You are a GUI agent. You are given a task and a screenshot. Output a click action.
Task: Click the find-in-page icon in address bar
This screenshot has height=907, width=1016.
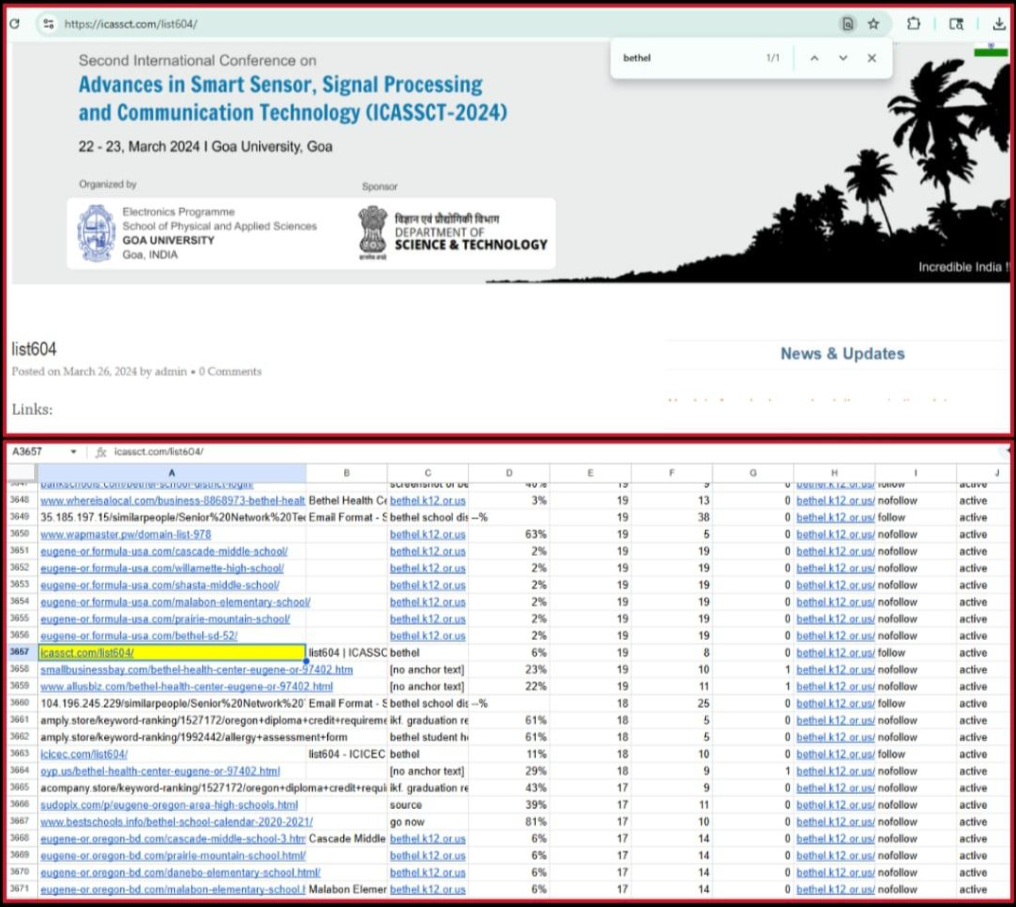[848, 24]
